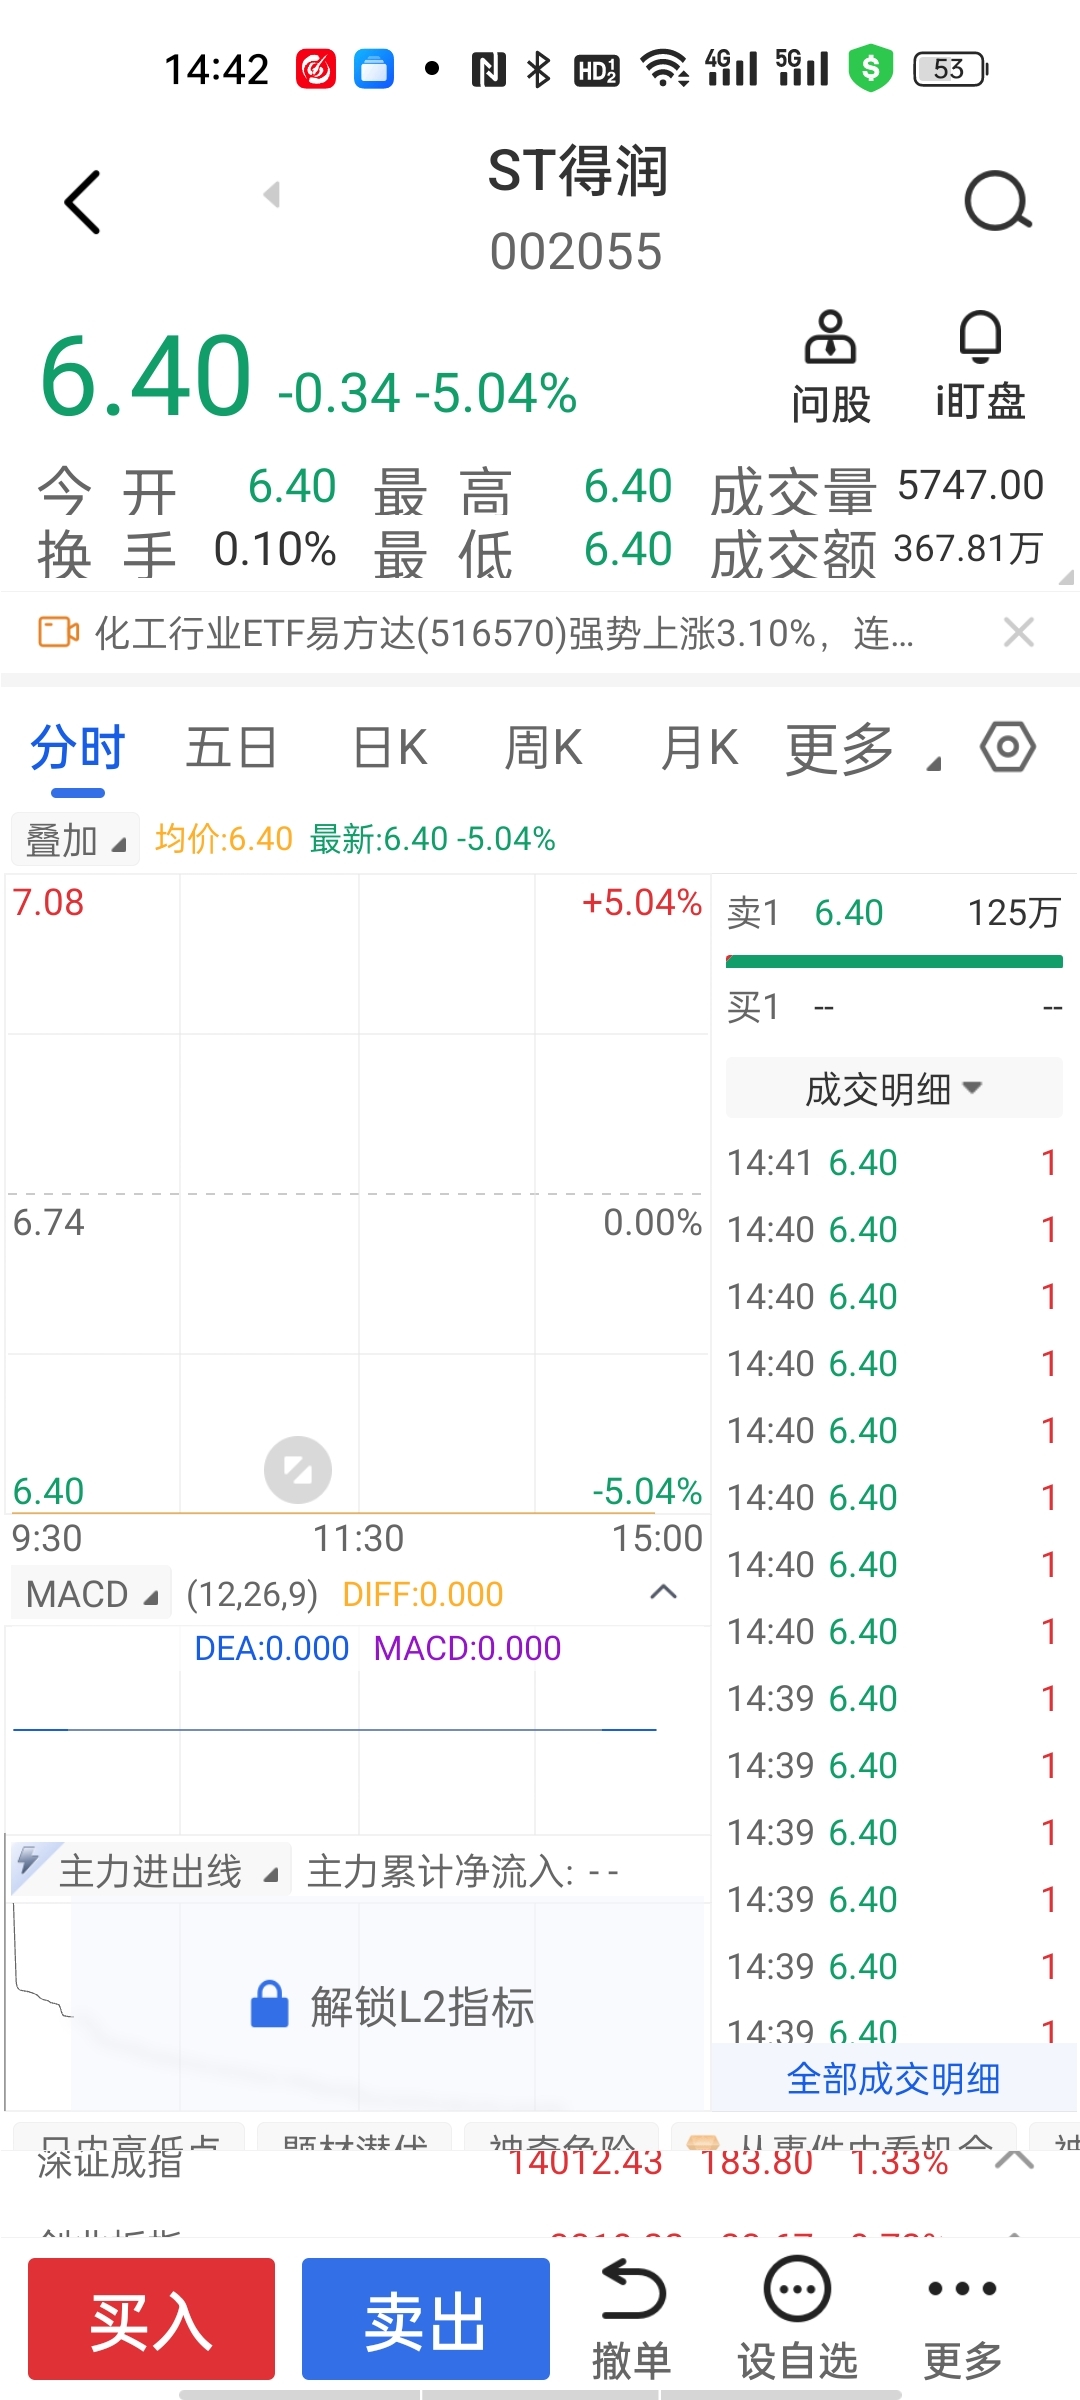
Task: Open the 更多 three-dots menu at bottom
Action: click(x=962, y=2318)
